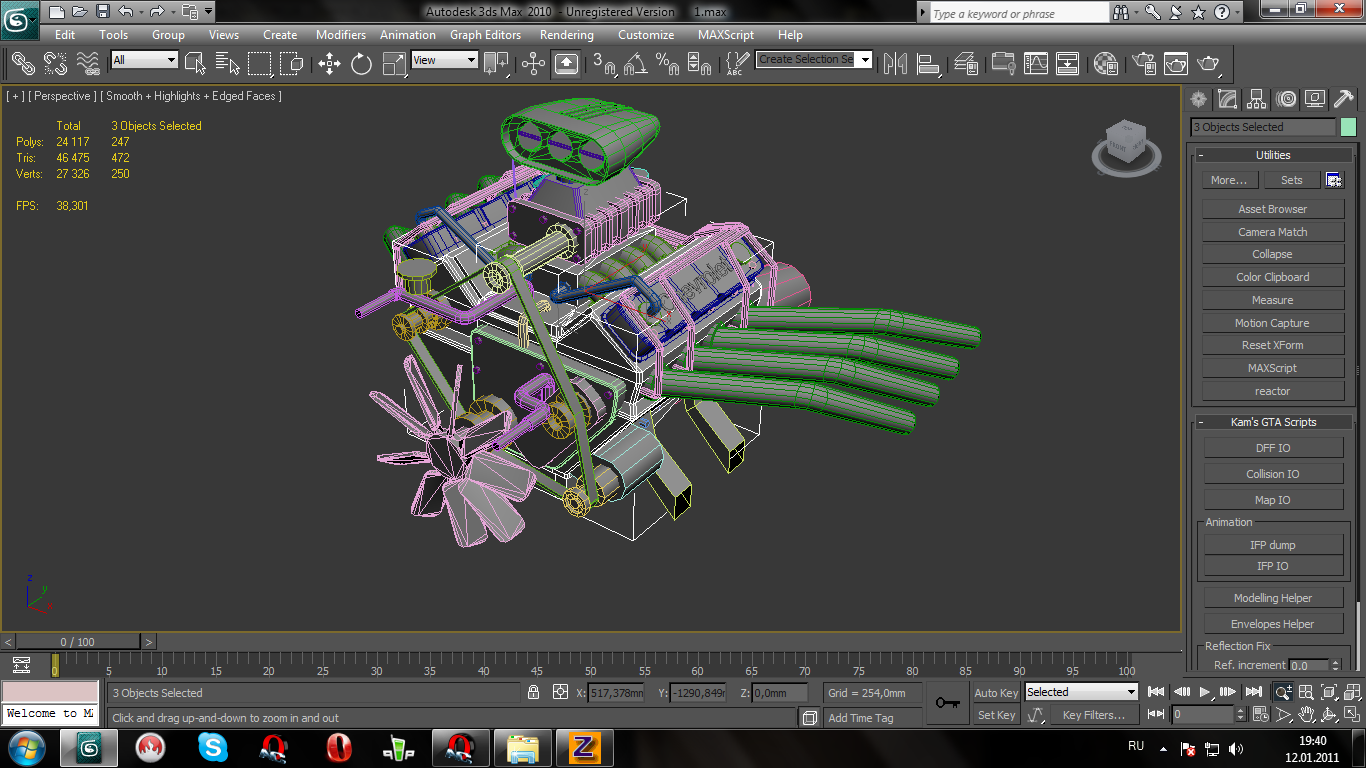
Task: Open the Modify command panel
Action: [1228, 99]
